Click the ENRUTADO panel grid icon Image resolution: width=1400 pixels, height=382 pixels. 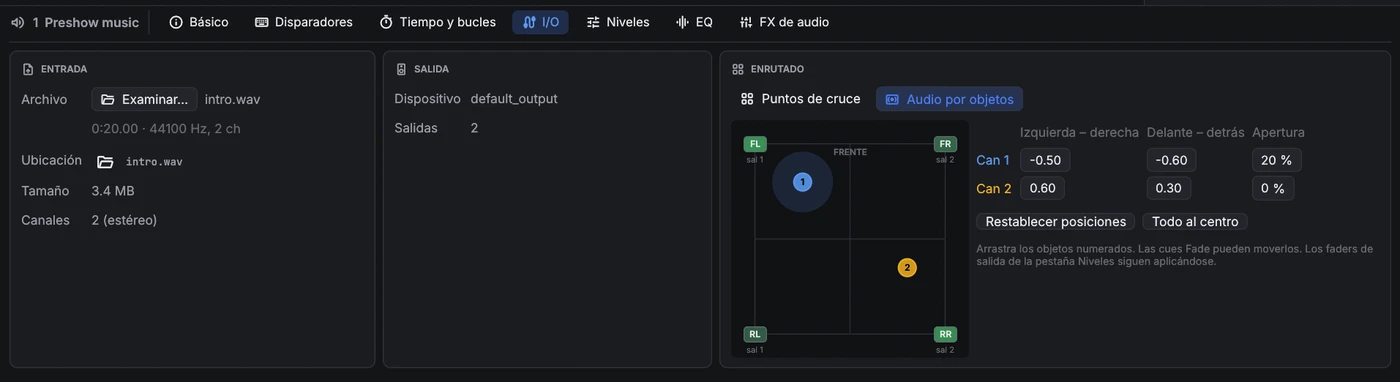pyautogui.click(x=738, y=69)
